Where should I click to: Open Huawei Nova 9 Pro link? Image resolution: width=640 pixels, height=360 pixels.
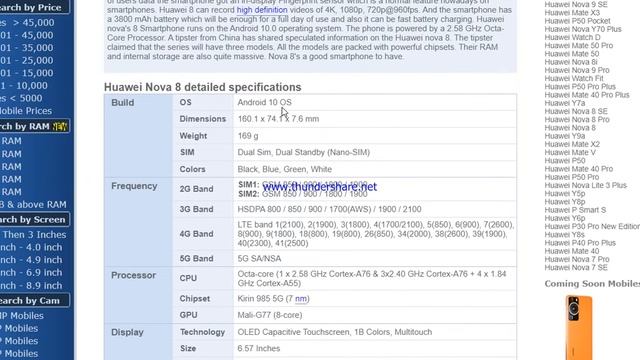(577, 70)
